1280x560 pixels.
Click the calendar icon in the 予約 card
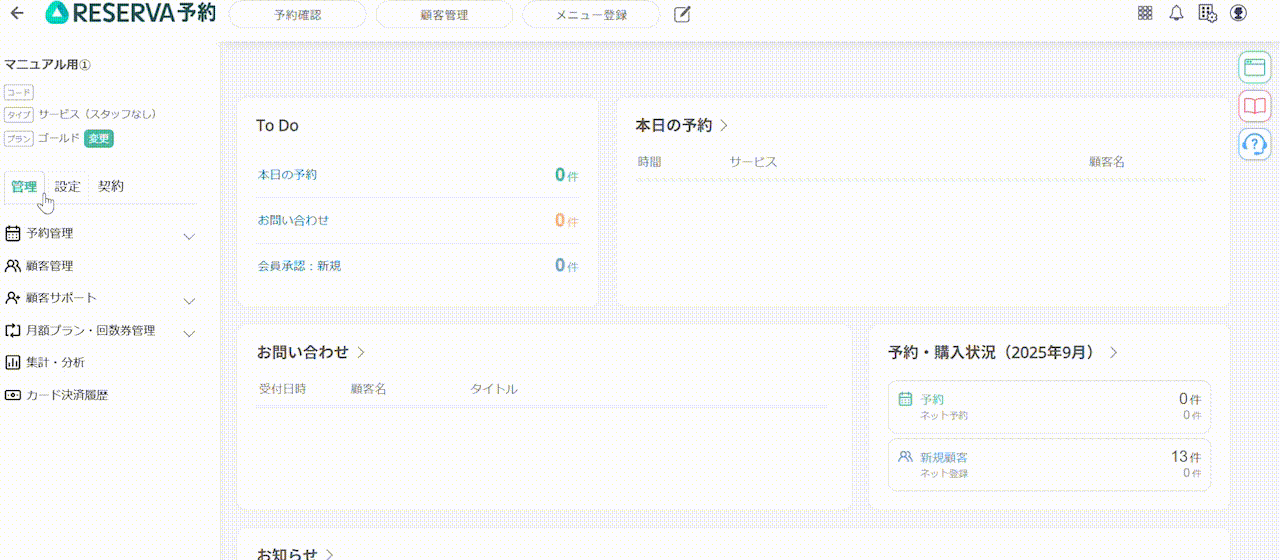click(x=905, y=398)
